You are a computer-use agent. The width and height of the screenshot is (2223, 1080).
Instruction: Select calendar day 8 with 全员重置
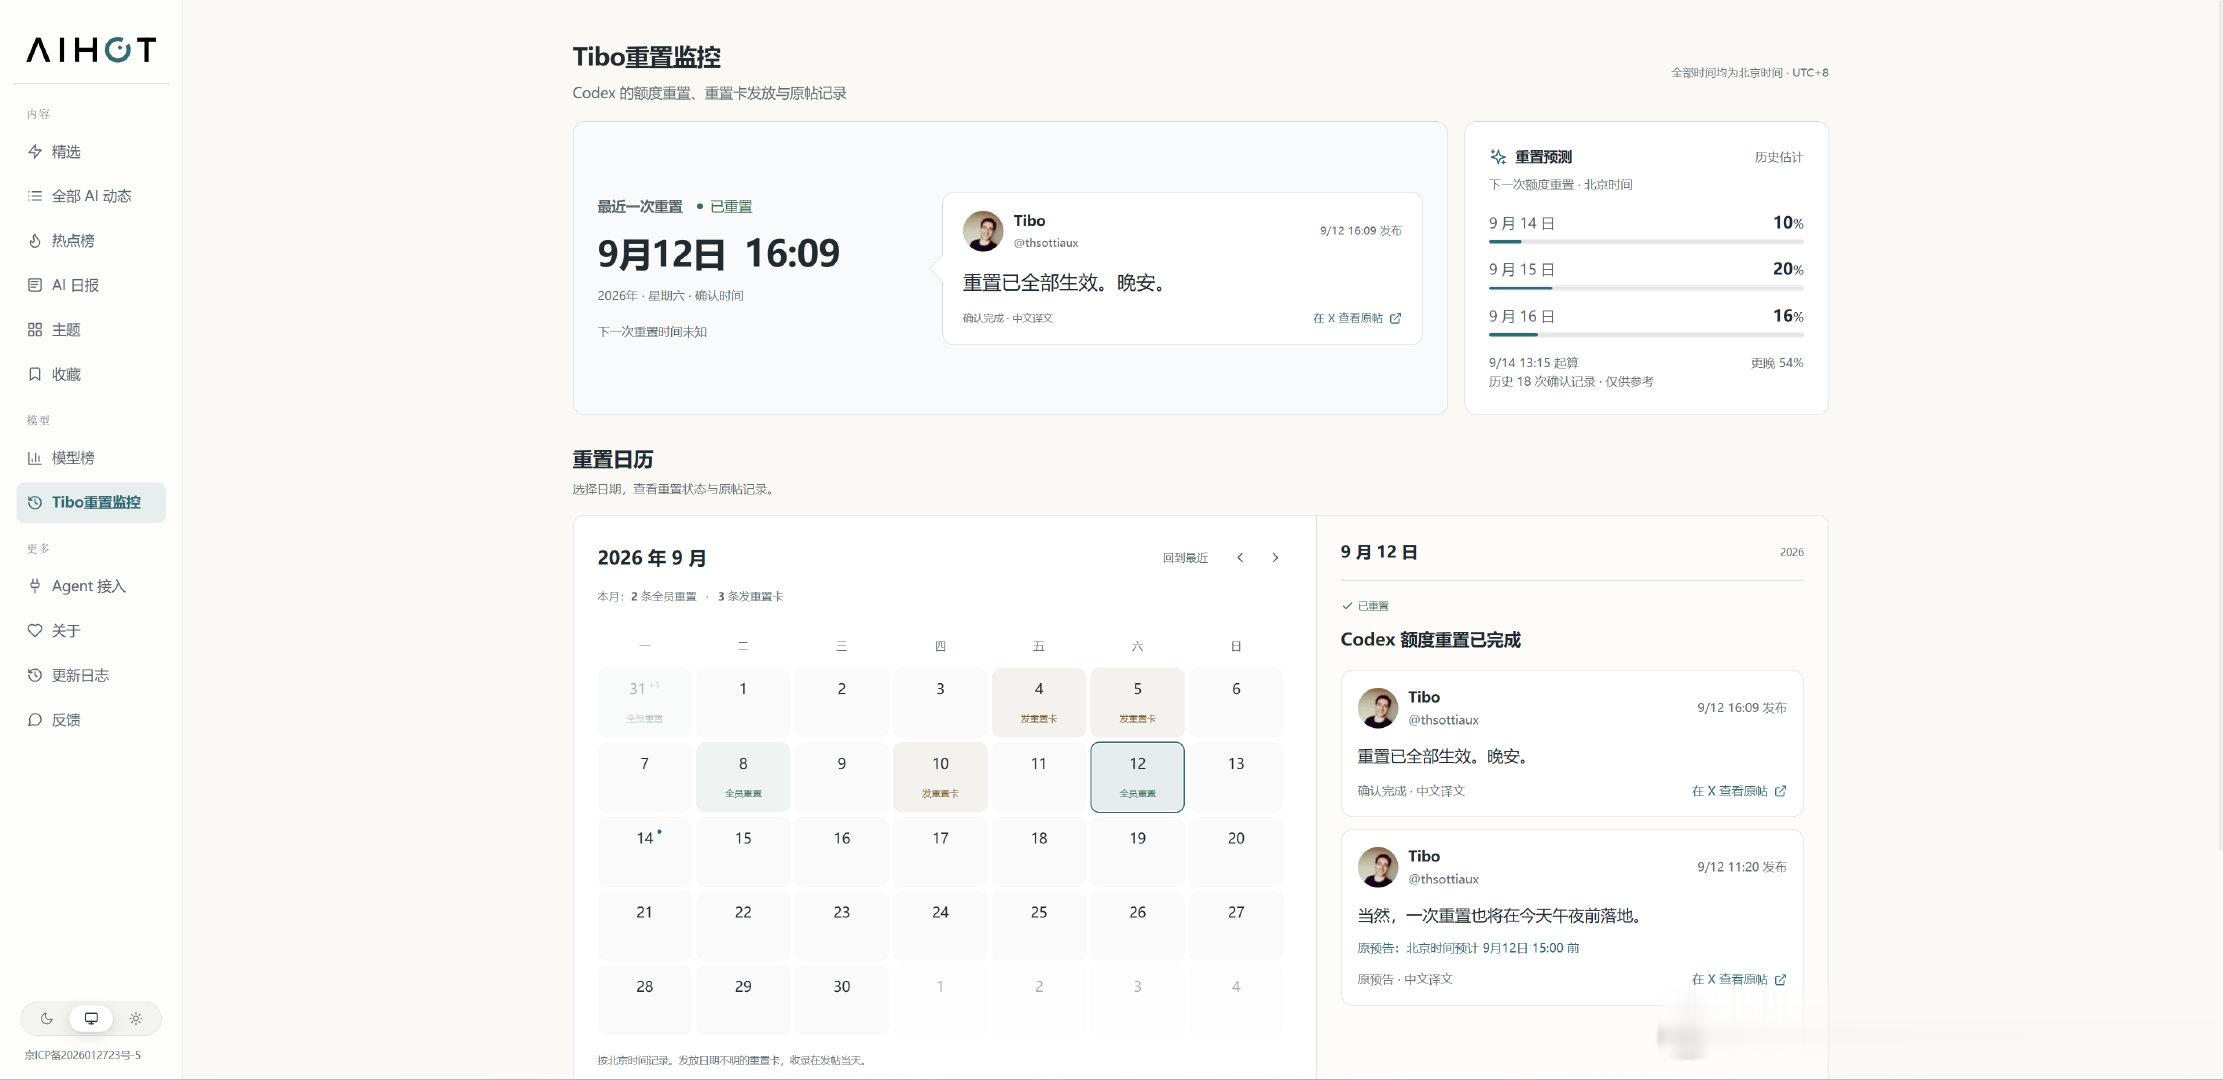pos(743,777)
